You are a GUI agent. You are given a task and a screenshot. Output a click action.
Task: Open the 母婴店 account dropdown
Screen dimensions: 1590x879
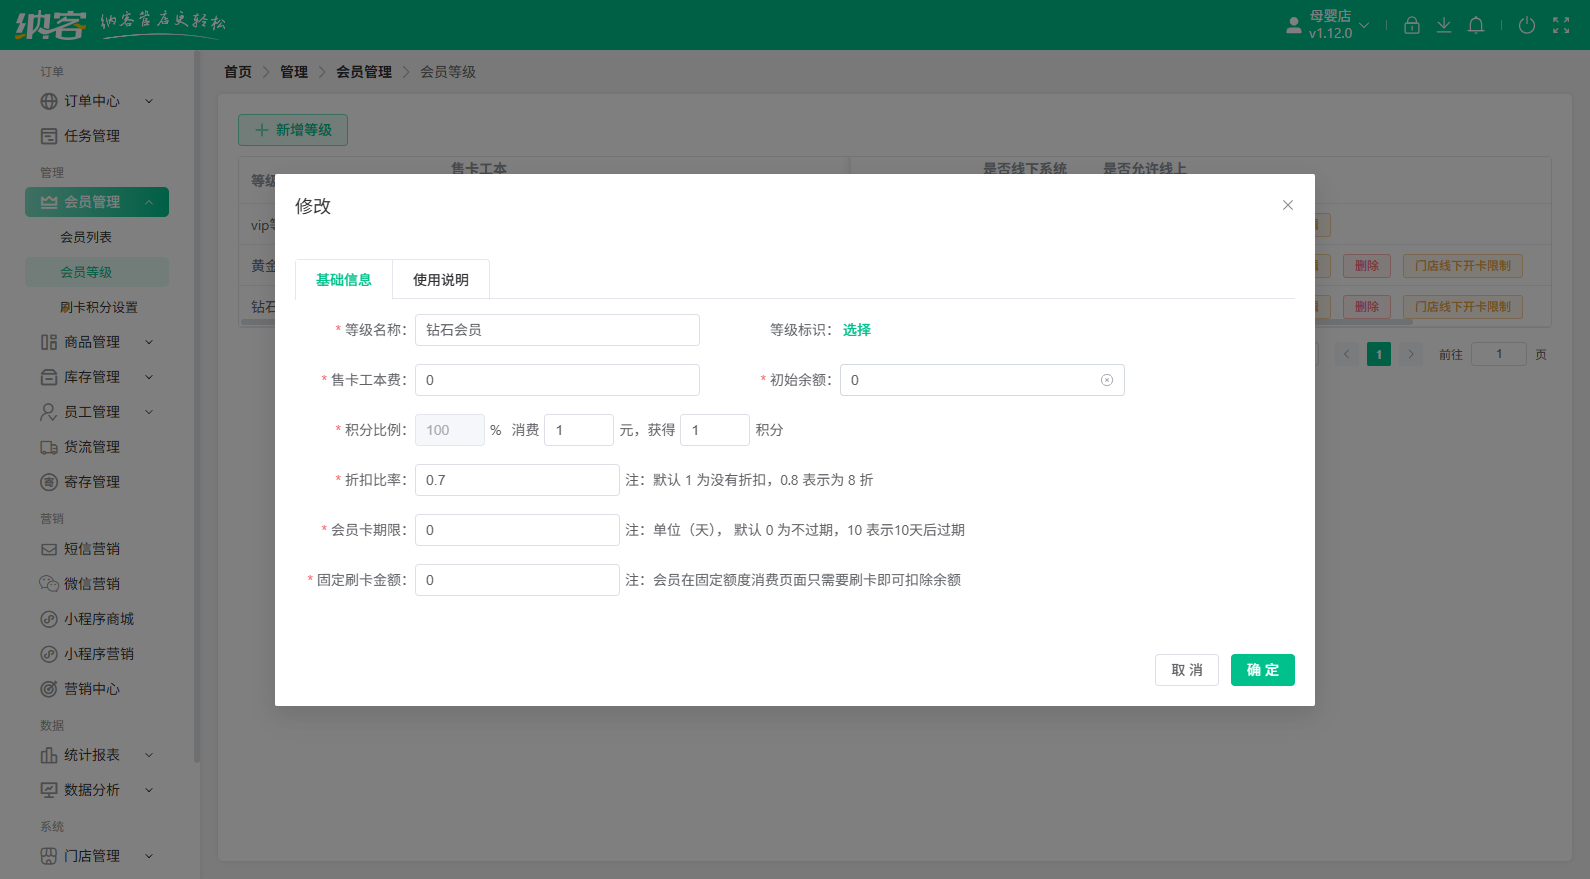click(1328, 25)
